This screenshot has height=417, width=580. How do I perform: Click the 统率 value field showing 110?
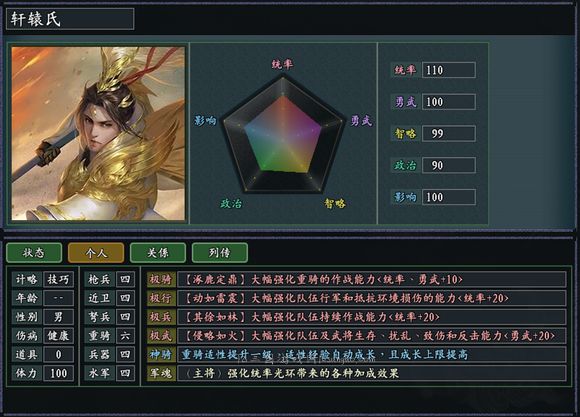coord(449,70)
